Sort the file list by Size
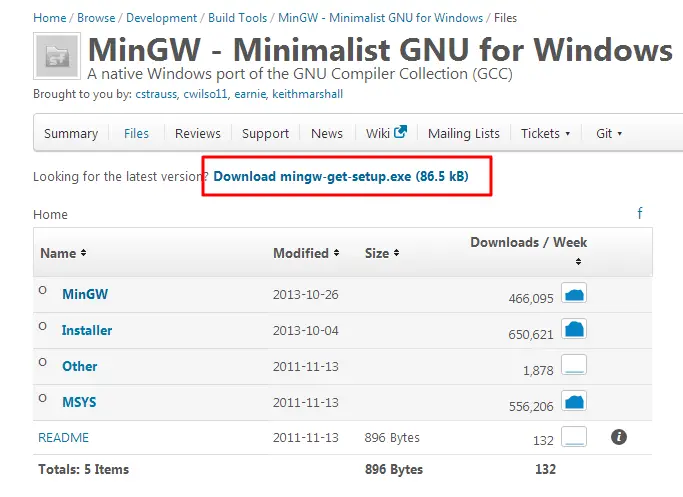Image resolution: width=683 pixels, height=497 pixels. (382, 253)
